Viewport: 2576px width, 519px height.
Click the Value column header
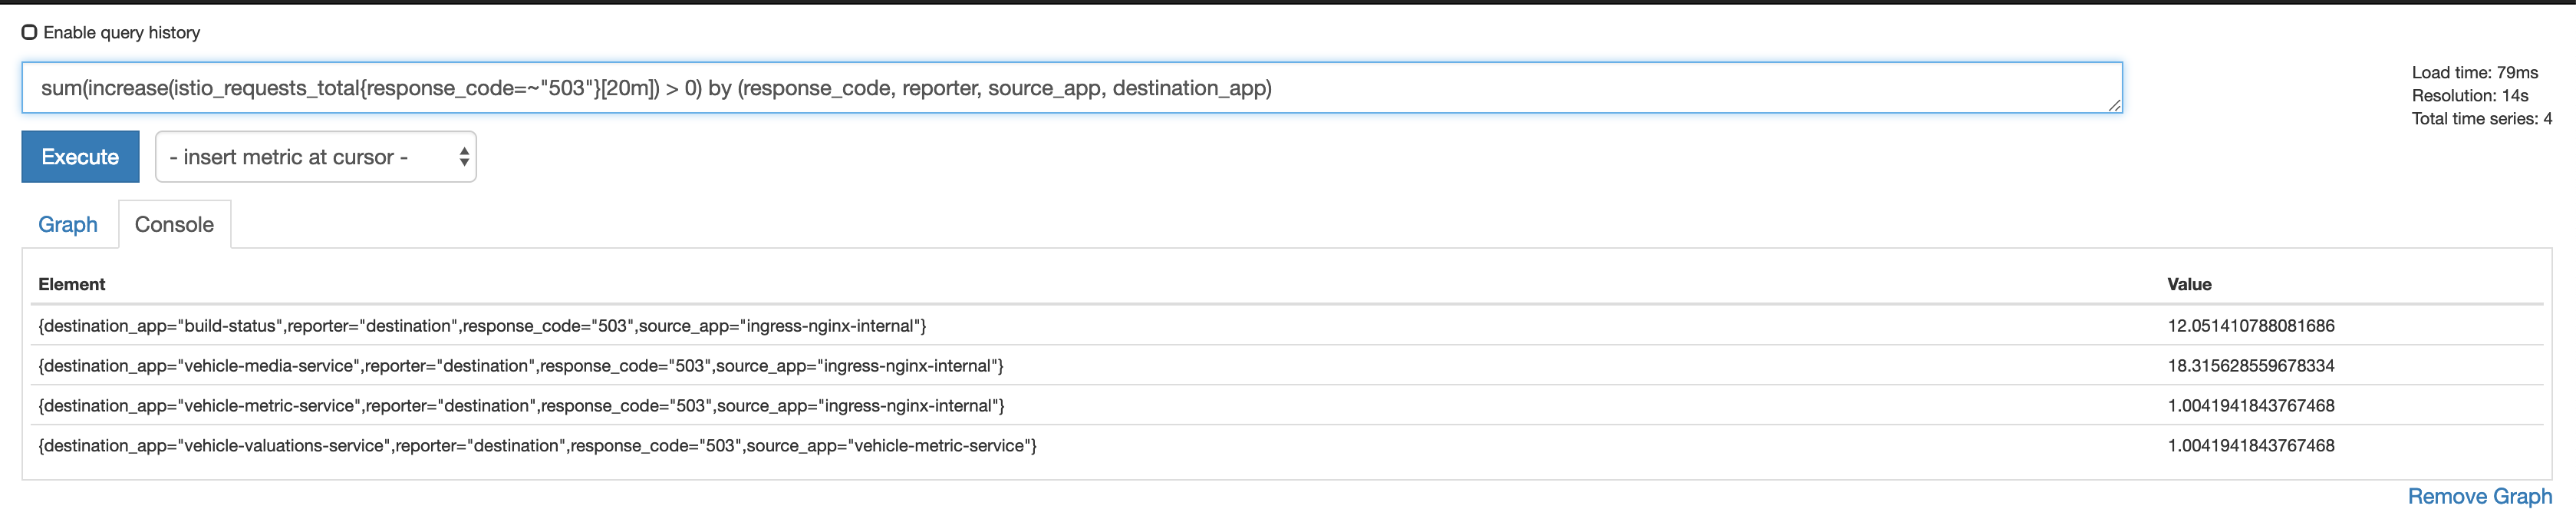[2189, 284]
